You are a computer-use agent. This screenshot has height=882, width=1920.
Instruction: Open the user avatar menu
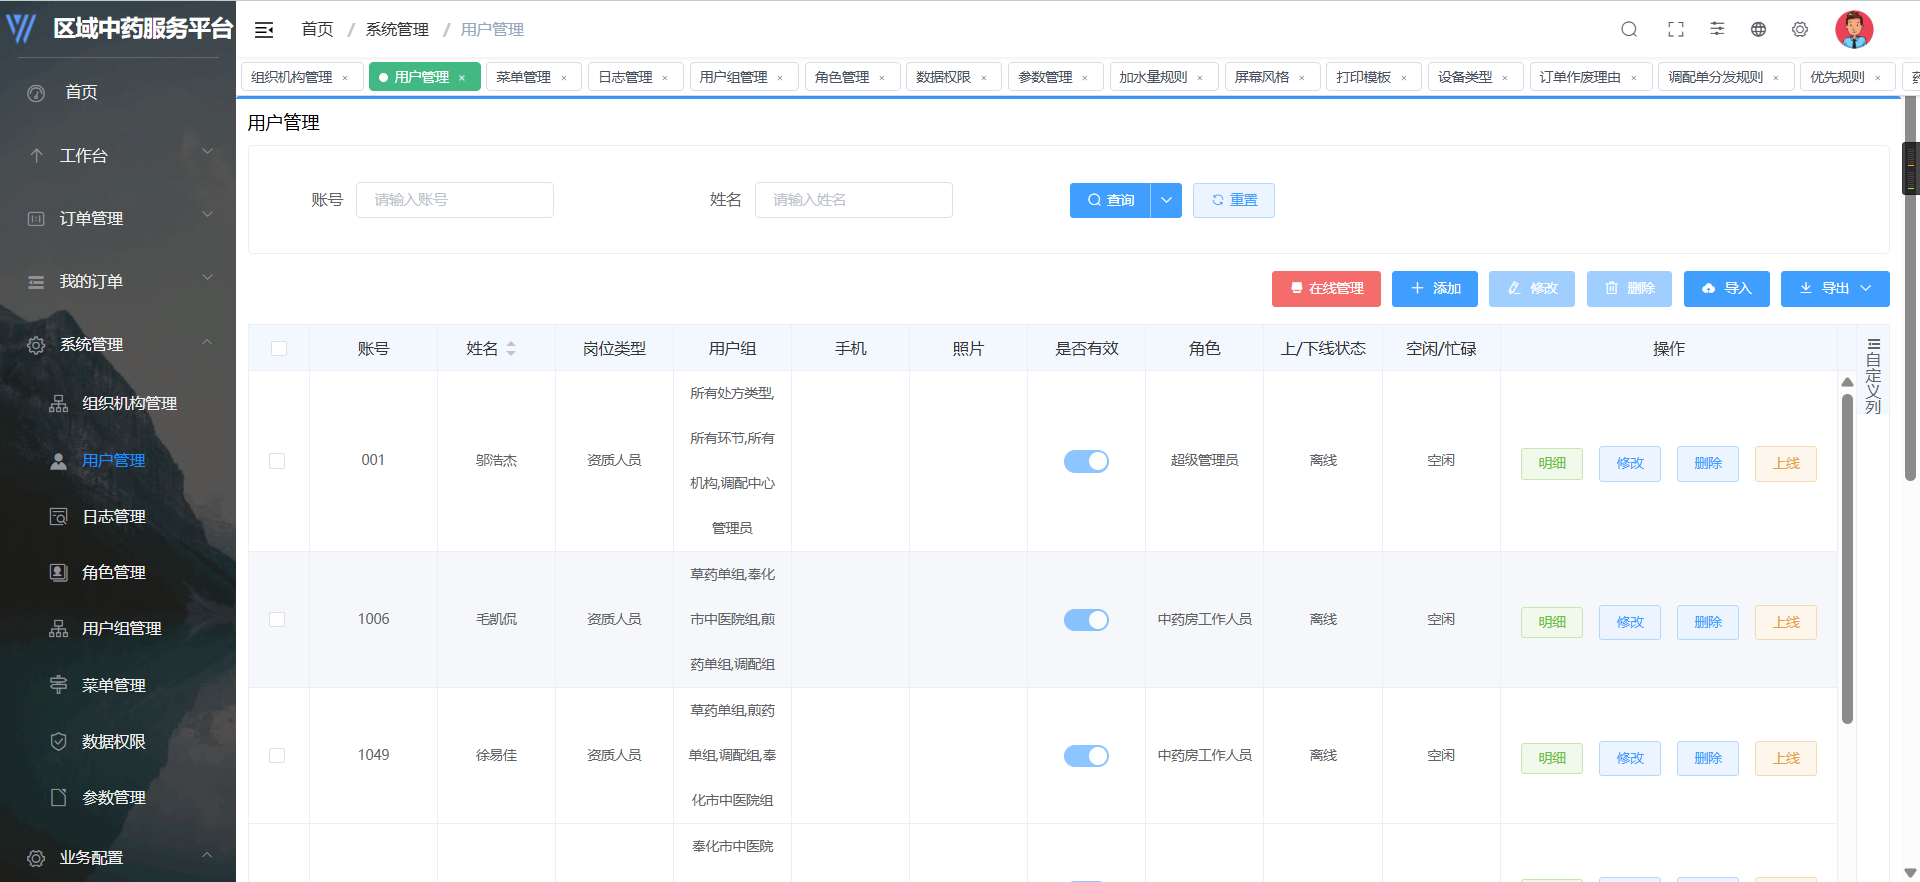coord(1854,29)
